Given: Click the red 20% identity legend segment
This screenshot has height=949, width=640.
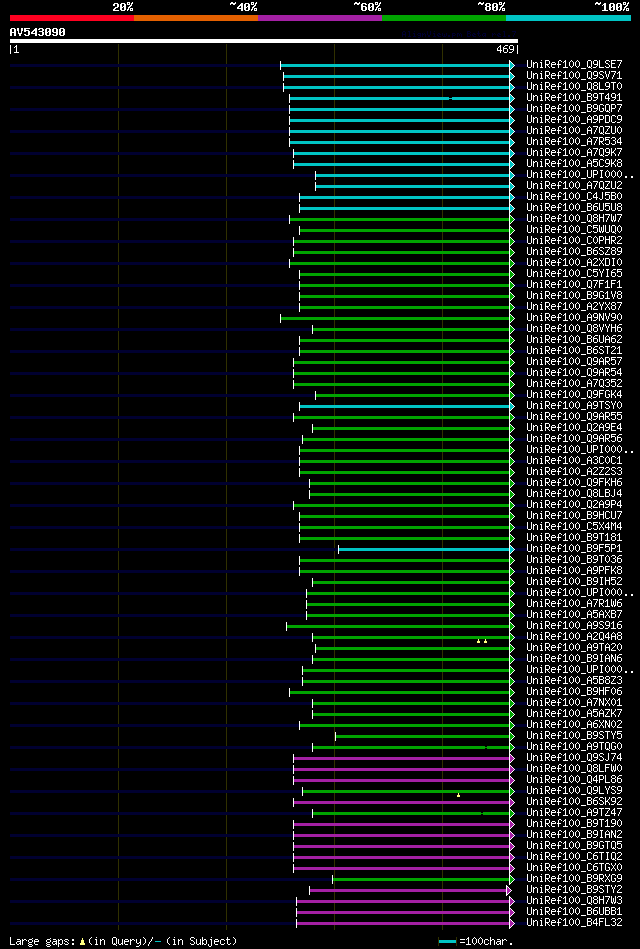Looking at the screenshot, I should coord(71,18).
